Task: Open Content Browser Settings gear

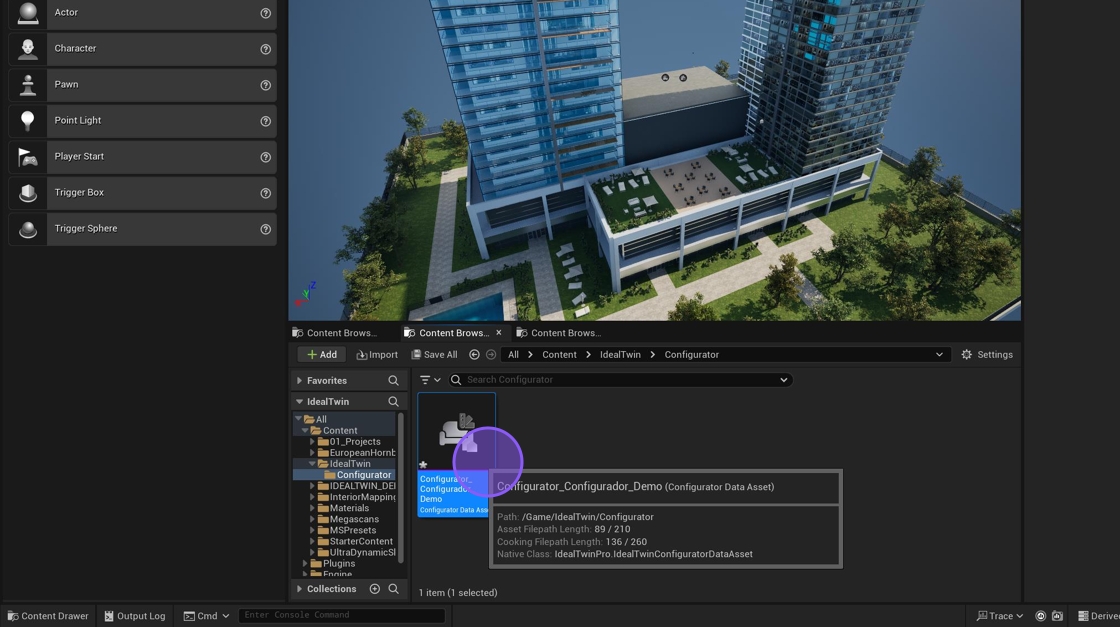Action: (x=966, y=355)
